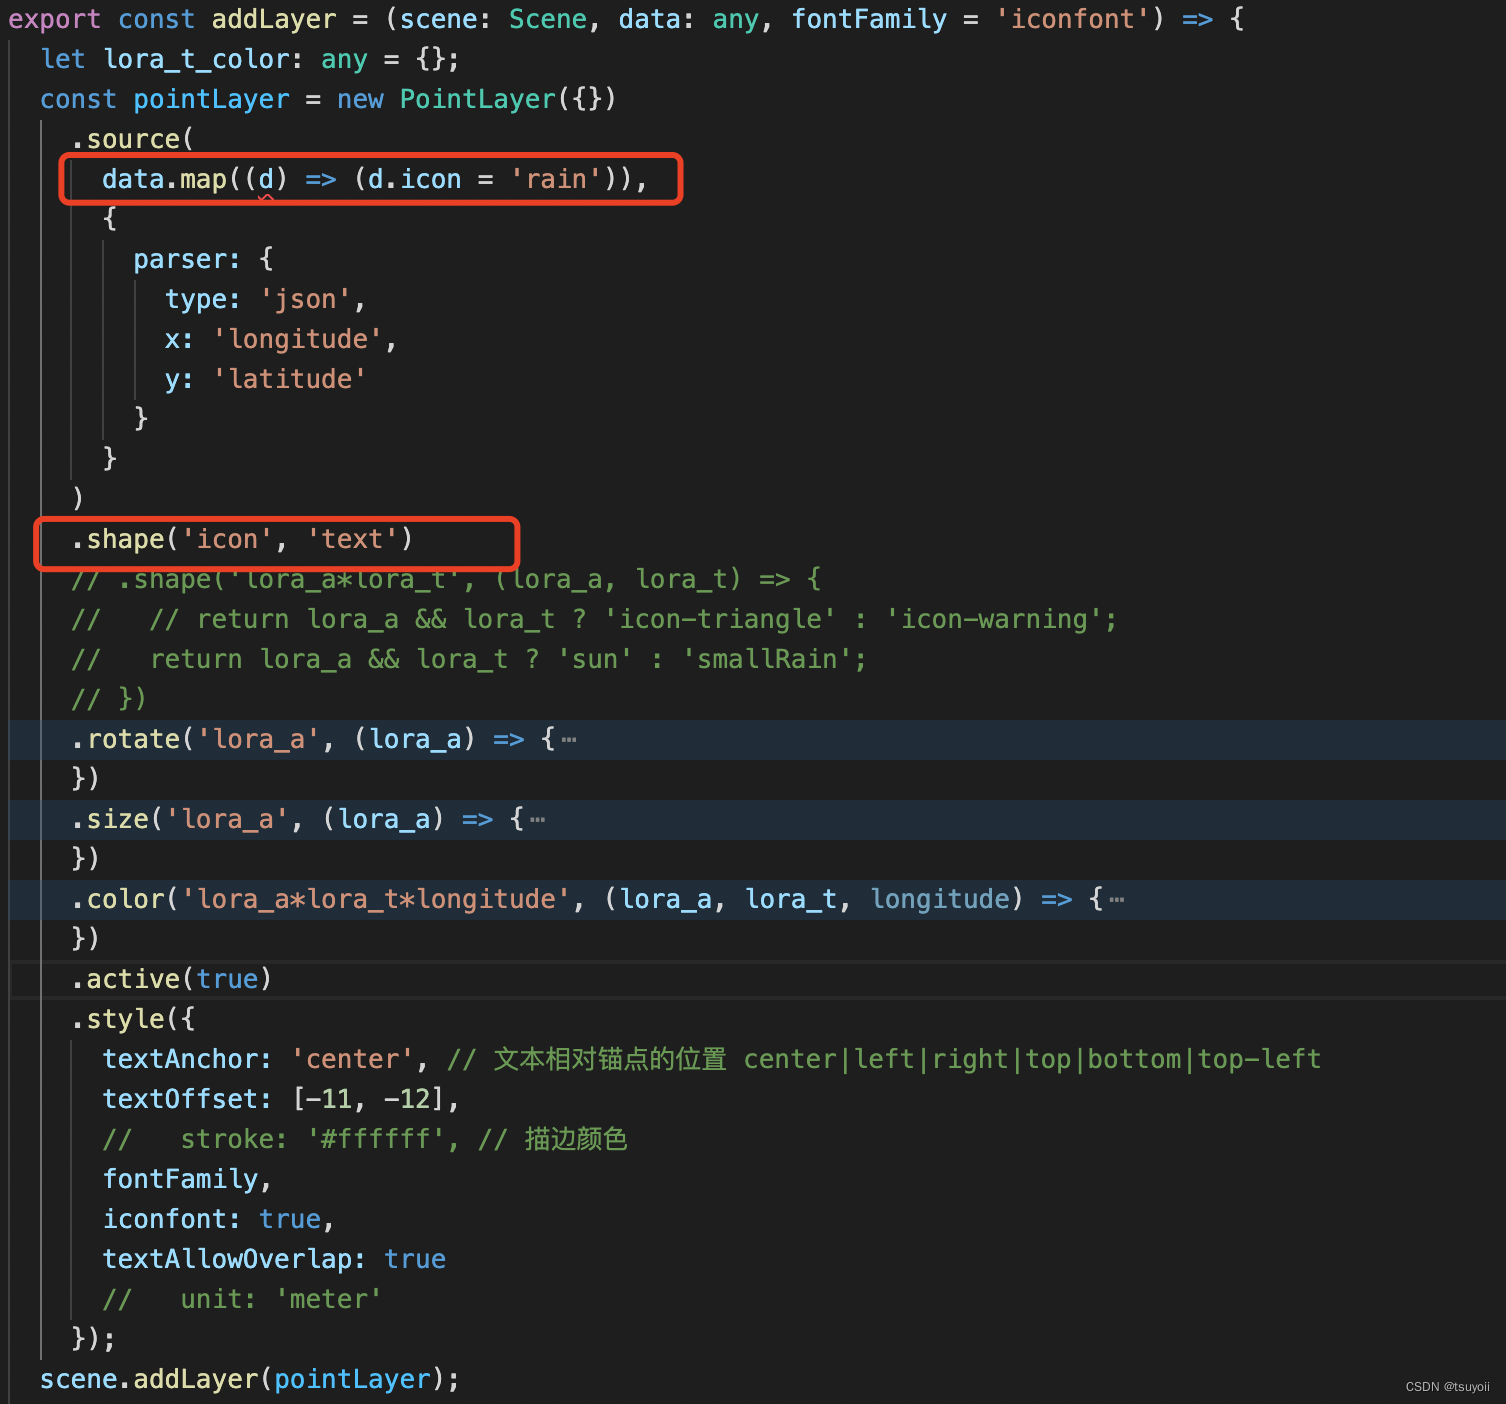This screenshot has width=1506, height=1404.
Task: Expand the folded color callback ellipsis
Action: click(x=1117, y=900)
